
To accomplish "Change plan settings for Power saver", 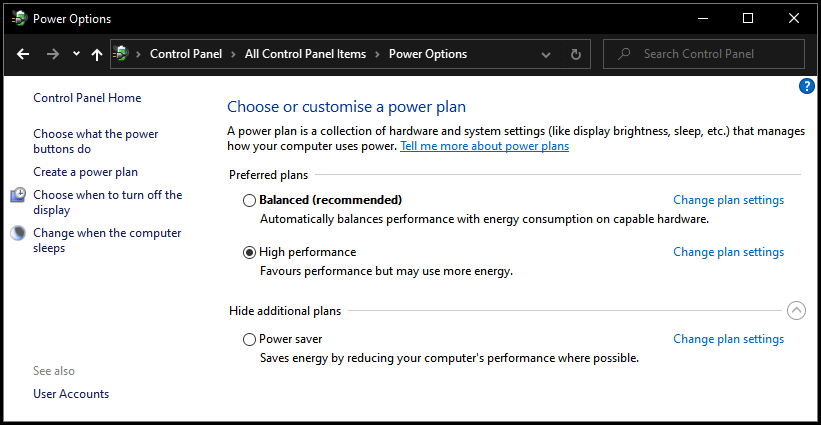I will (728, 339).
